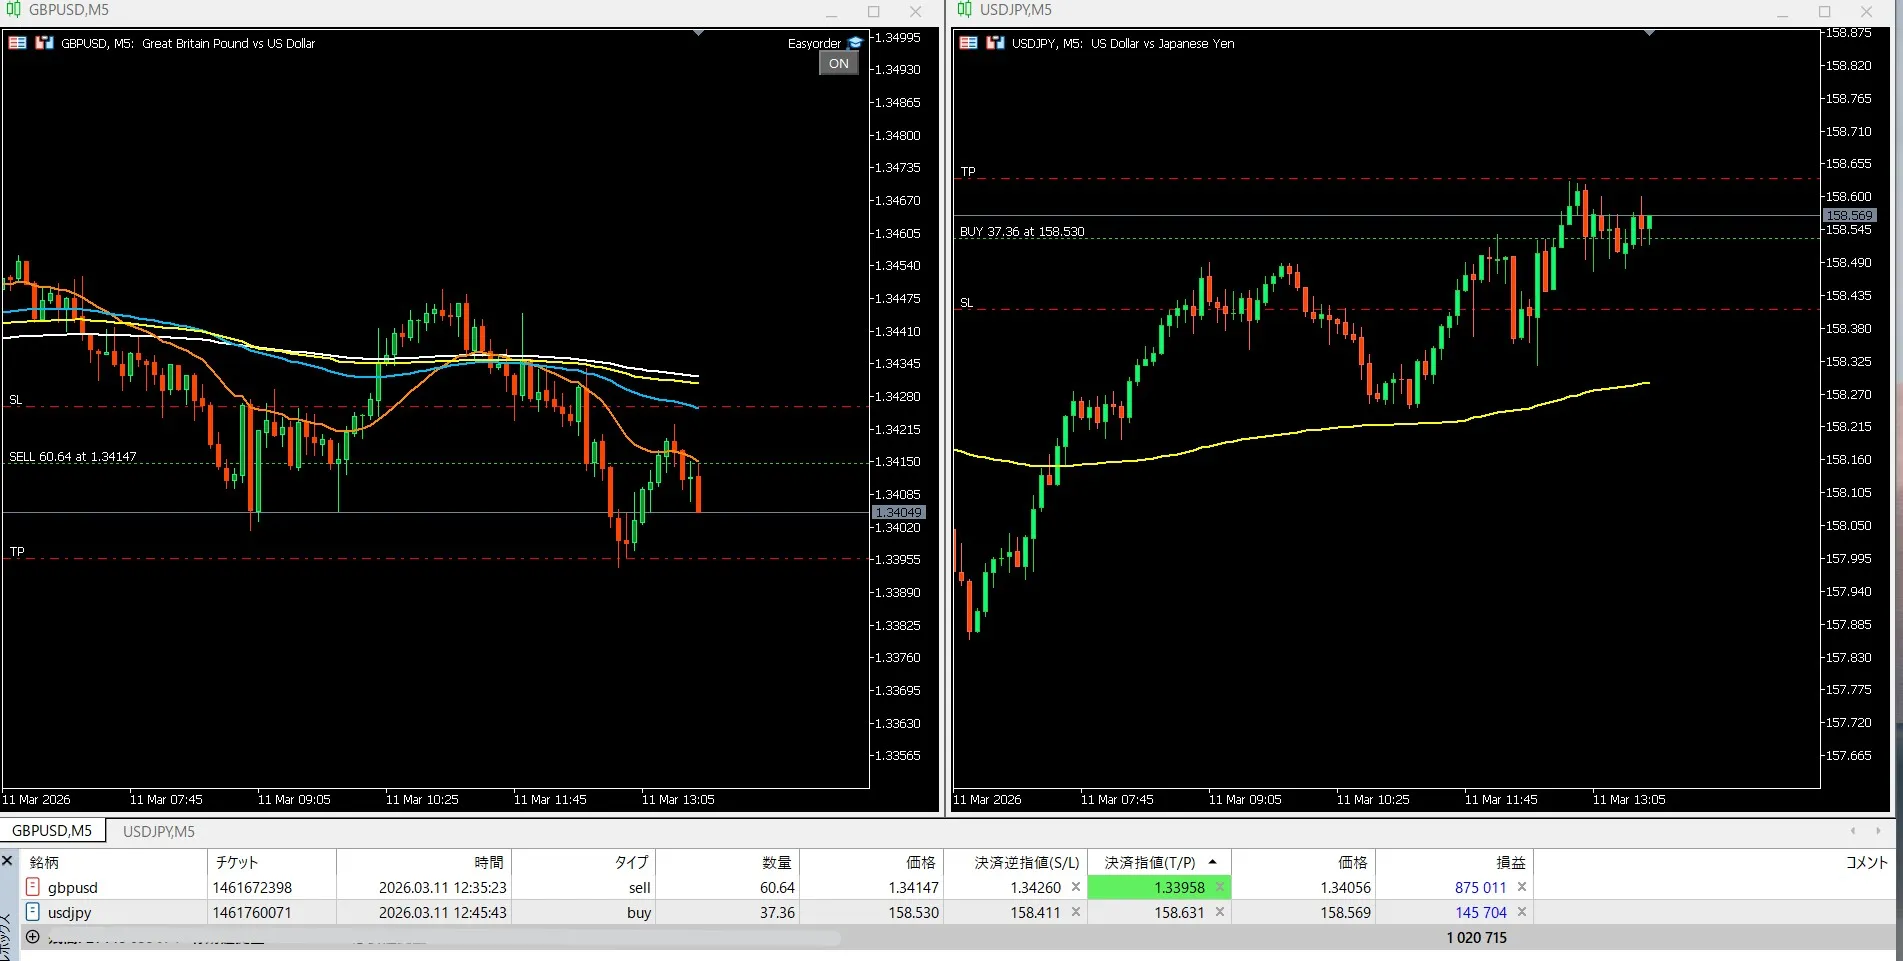The width and height of the screenshot is (1903, 961).
Task: Click One Click Trading icon on USDJPY chart
Action: pyautogui.click(x=995, y=43)
